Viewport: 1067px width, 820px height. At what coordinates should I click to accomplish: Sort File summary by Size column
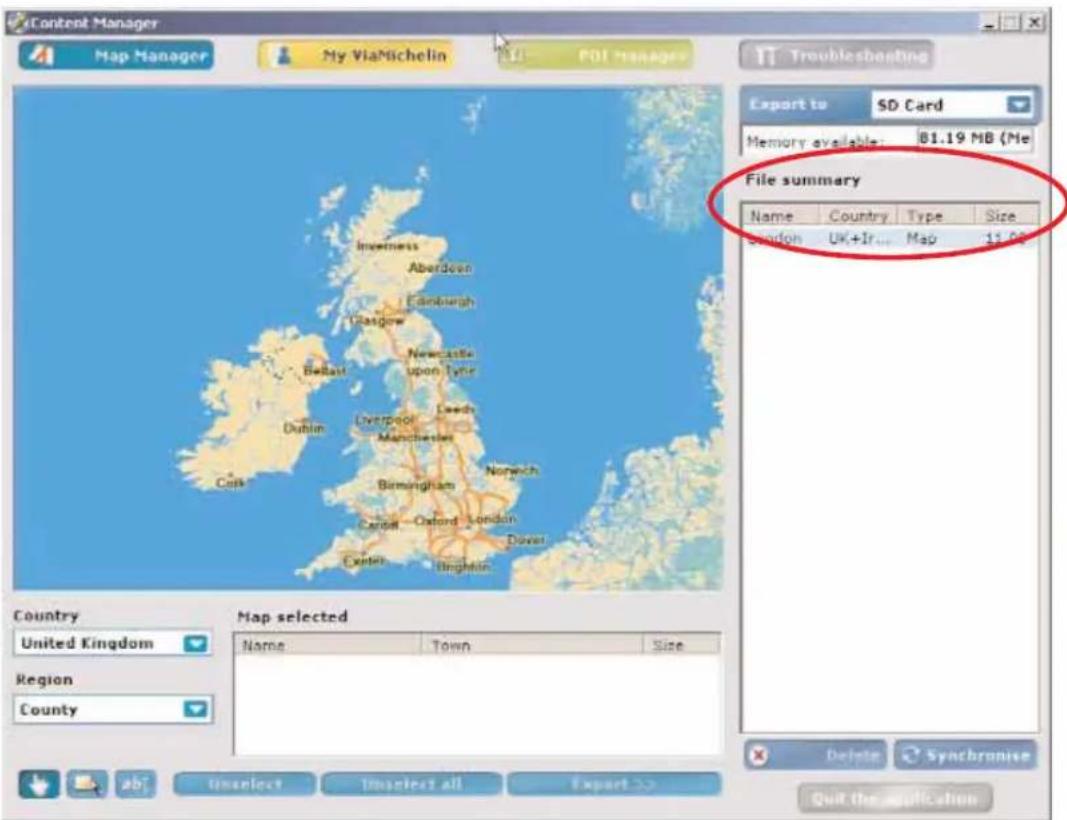pyautogui.click(x=1006, y=216)
